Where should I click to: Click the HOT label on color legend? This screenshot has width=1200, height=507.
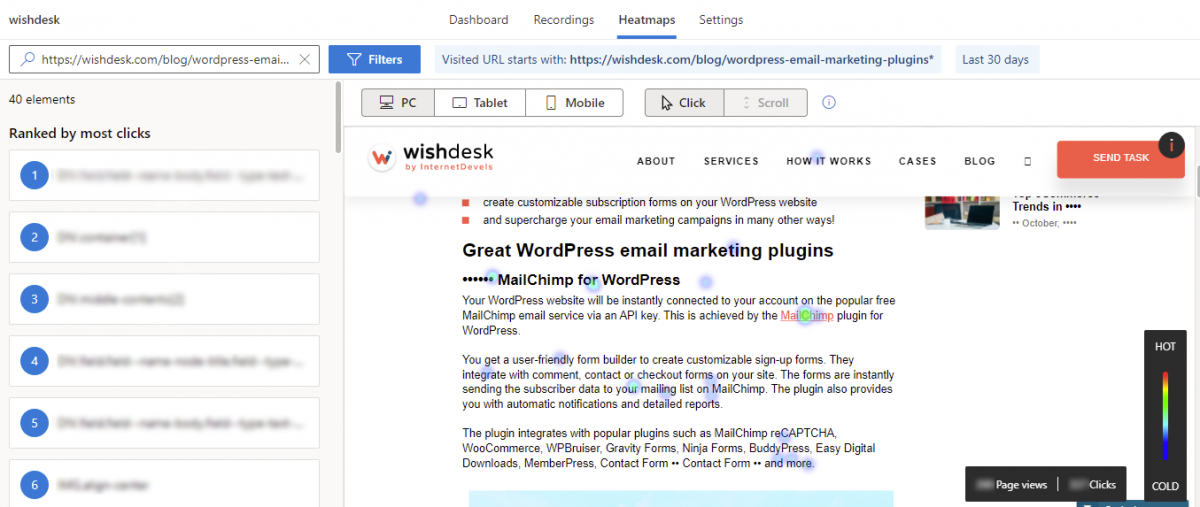tap(1165, 346)
